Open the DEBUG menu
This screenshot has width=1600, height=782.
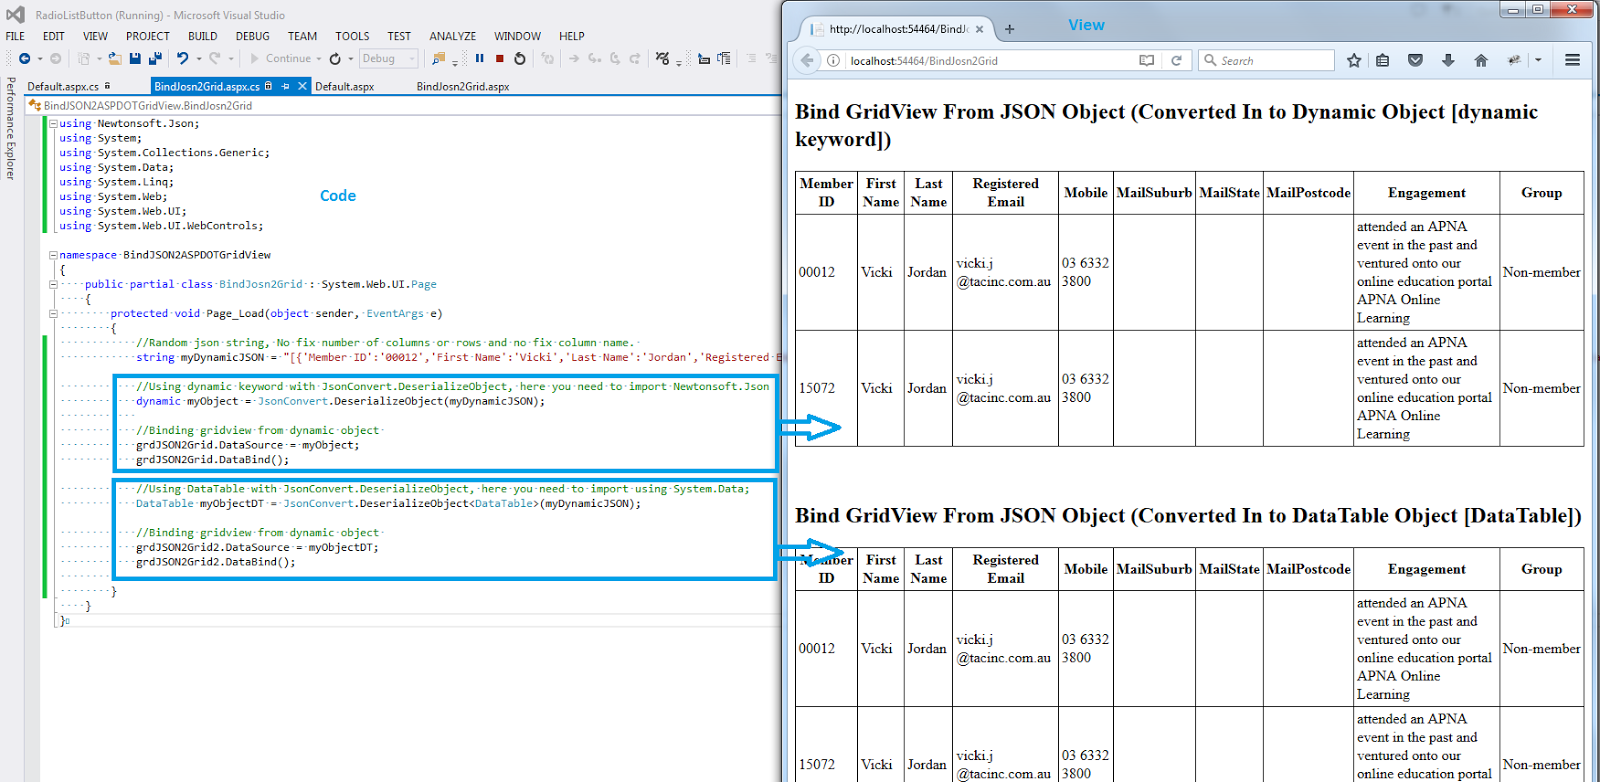[x=253, y=36]
